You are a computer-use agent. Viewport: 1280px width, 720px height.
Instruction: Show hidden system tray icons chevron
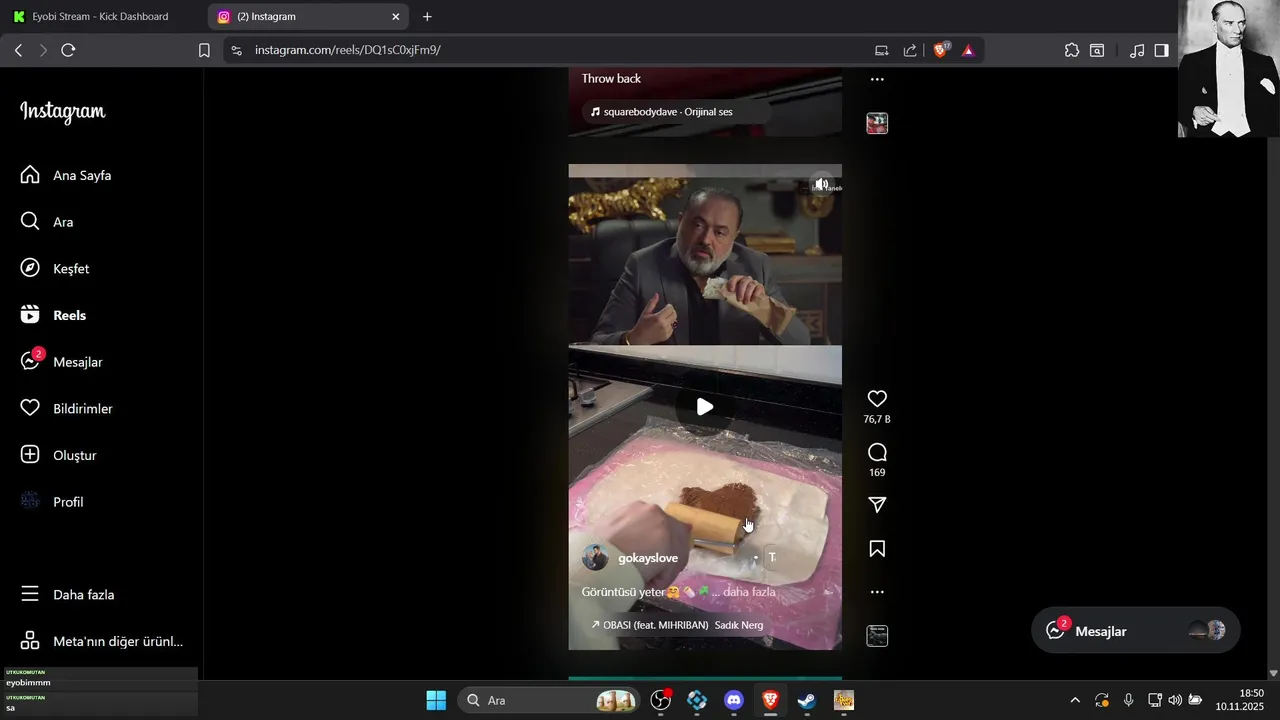[x=1075, y=700]
